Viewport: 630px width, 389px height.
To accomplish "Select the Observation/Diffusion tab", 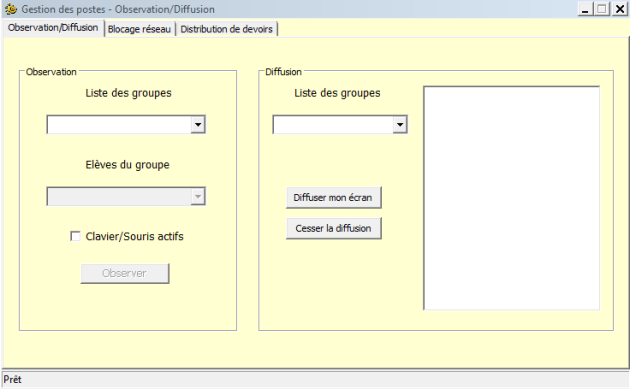I will (x=53, y=28).
